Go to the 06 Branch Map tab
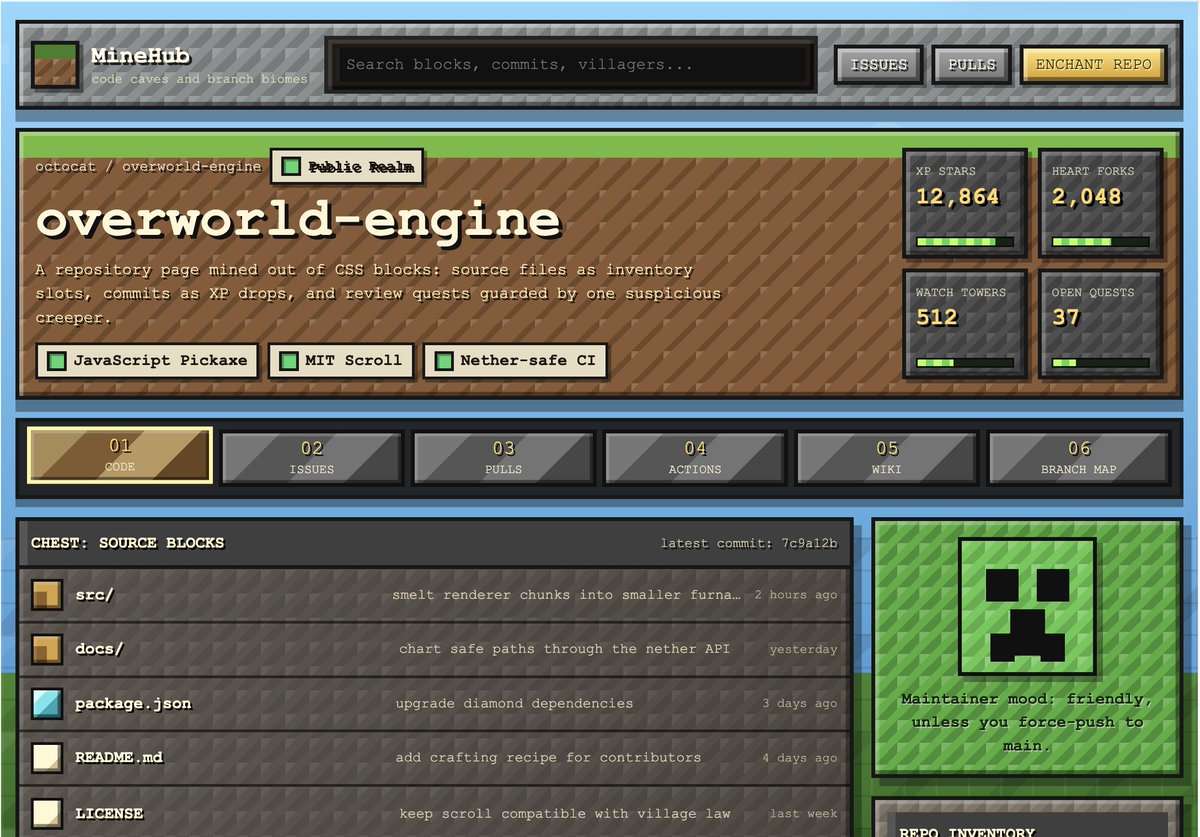The image size is (1200, 837). (1079, 457)
